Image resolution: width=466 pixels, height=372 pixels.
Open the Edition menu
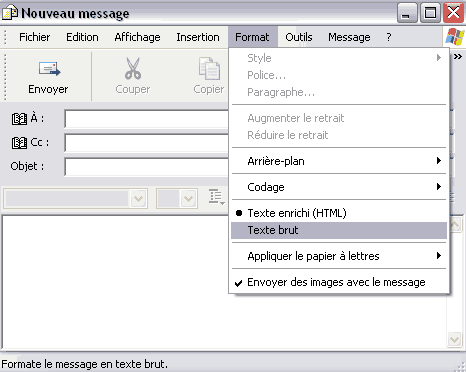82,37
